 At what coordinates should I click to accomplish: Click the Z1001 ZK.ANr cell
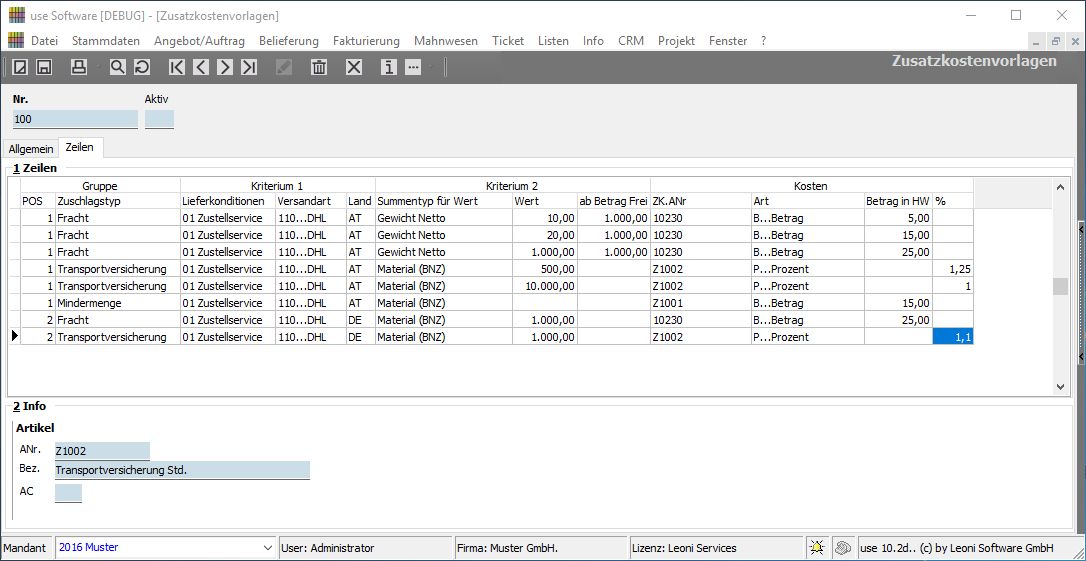(x=701, y=303)
